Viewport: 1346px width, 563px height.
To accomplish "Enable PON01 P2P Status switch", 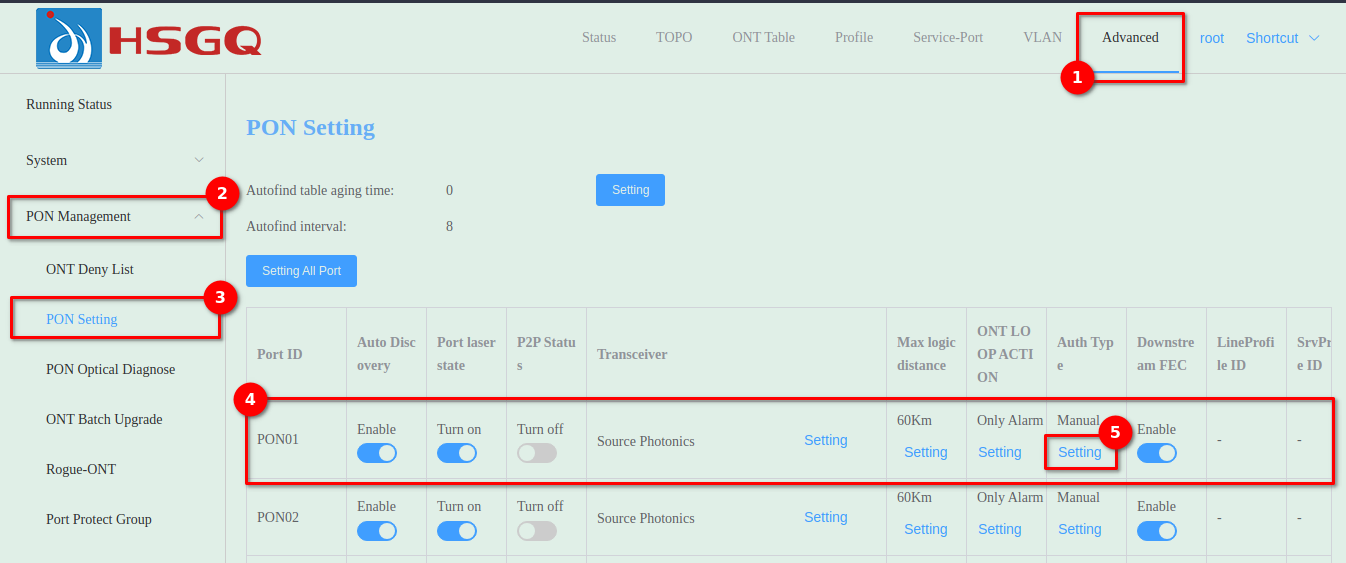I will (536, 453).
